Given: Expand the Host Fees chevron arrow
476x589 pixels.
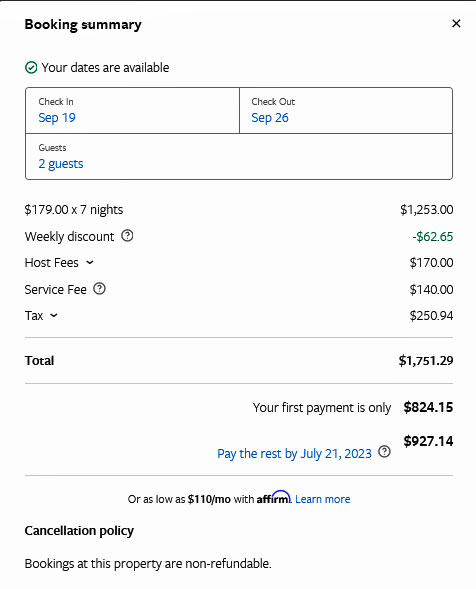Looking at the screenshot, I should coord(89,263).
